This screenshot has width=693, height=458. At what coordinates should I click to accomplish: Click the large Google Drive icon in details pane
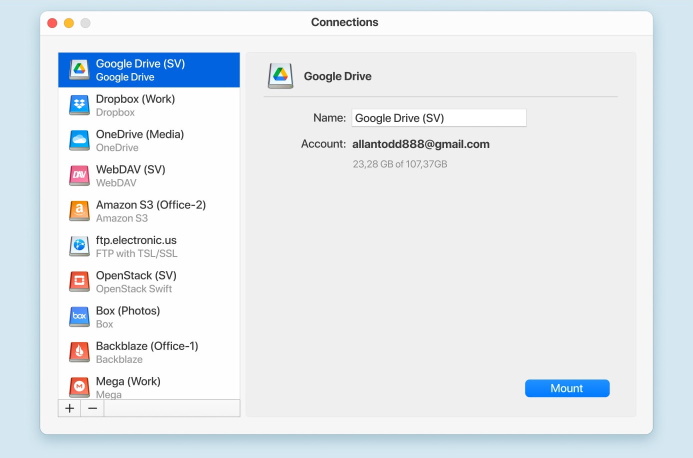coord(280,76)
